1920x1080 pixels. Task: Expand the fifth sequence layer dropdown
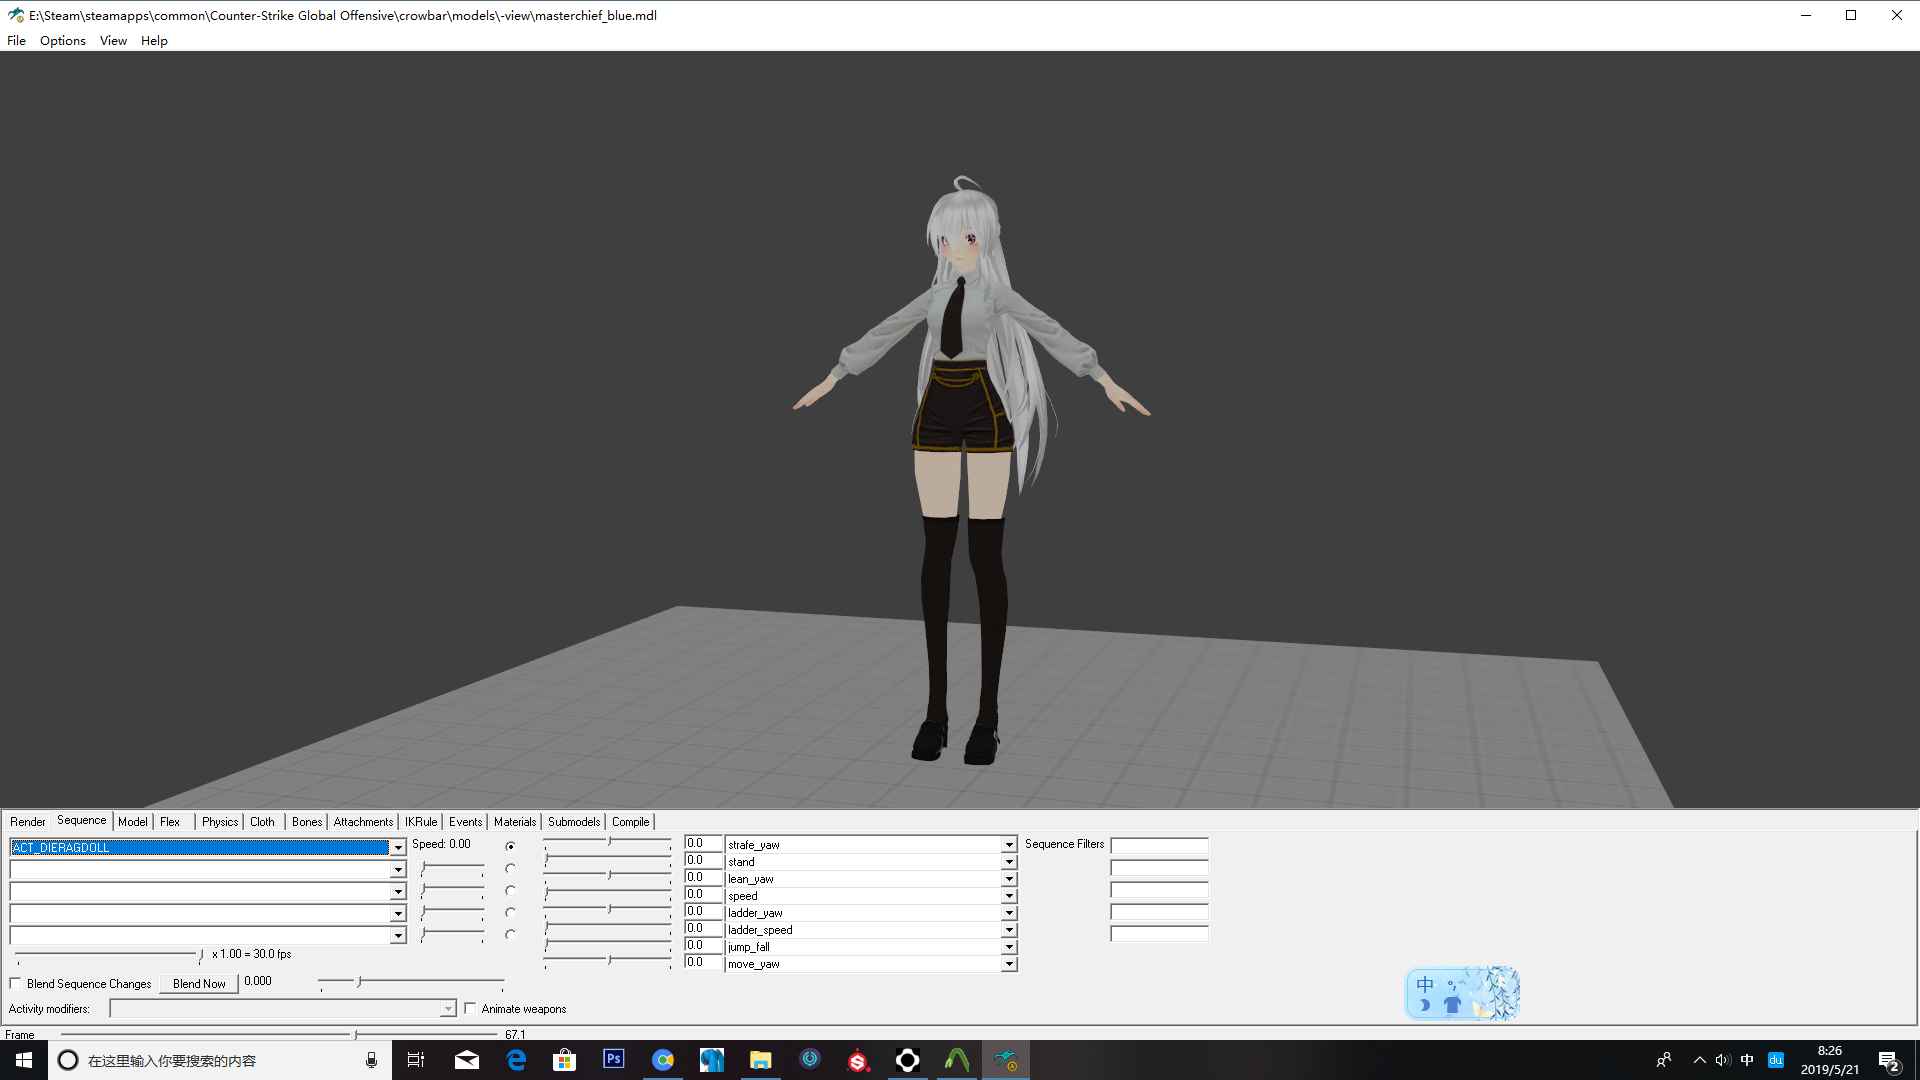(x=398, y=936)
